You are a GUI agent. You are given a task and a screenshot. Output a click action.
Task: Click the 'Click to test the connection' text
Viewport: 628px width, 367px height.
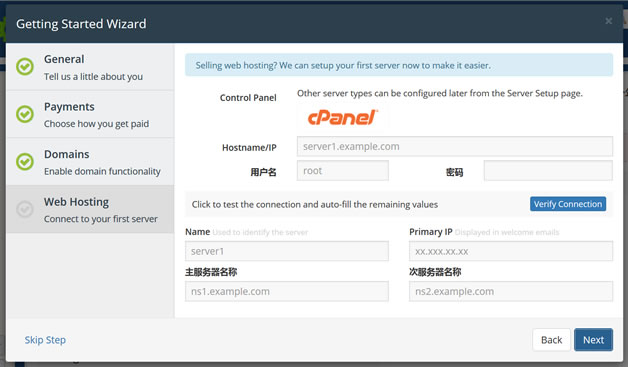315,204
